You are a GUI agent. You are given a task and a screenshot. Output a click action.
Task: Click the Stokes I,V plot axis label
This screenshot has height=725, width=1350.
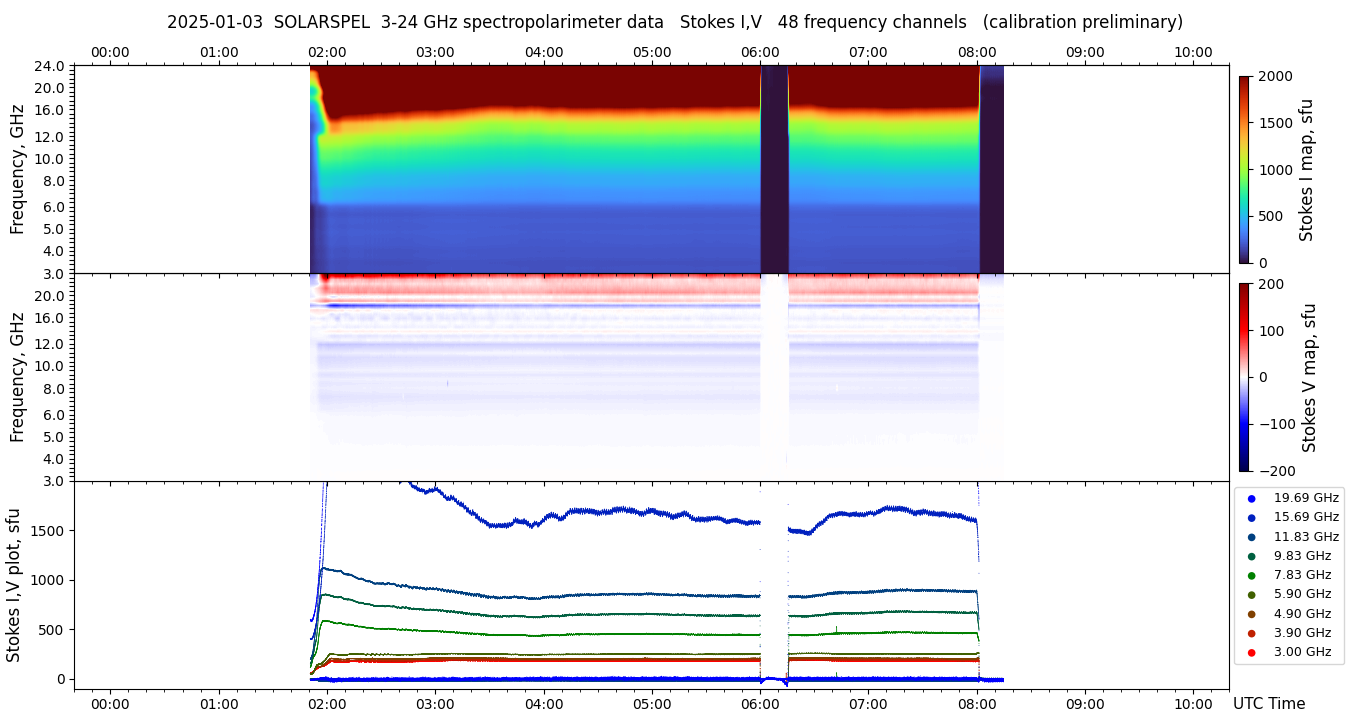pos(14,585)
